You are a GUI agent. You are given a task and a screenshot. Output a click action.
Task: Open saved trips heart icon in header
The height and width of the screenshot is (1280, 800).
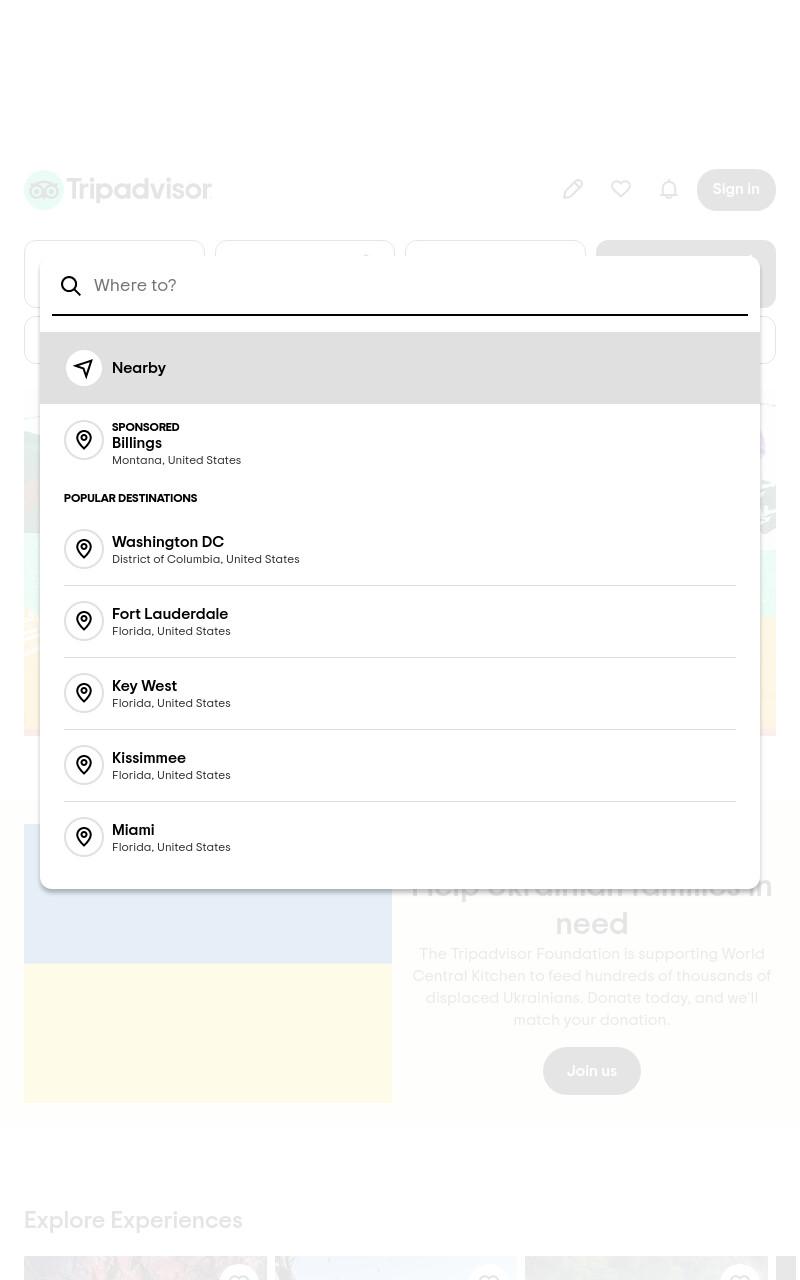point(621,189)
